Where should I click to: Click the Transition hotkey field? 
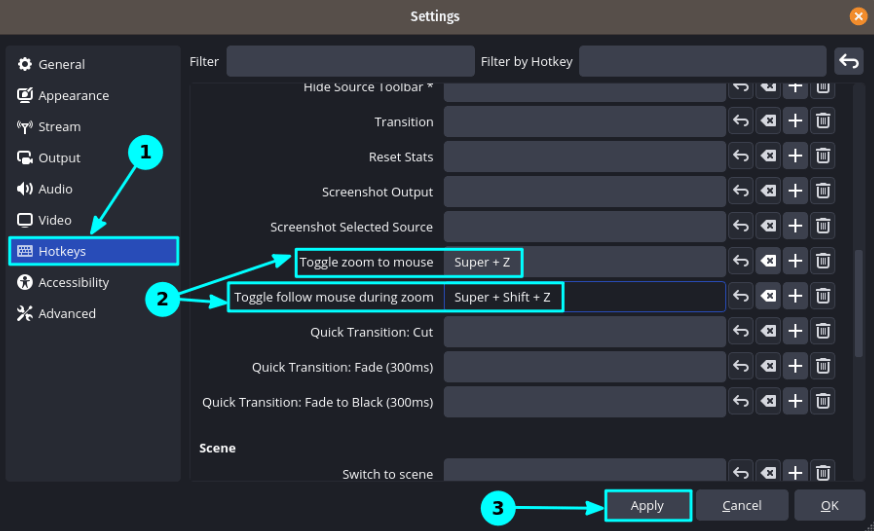click(x=585, y=121)
